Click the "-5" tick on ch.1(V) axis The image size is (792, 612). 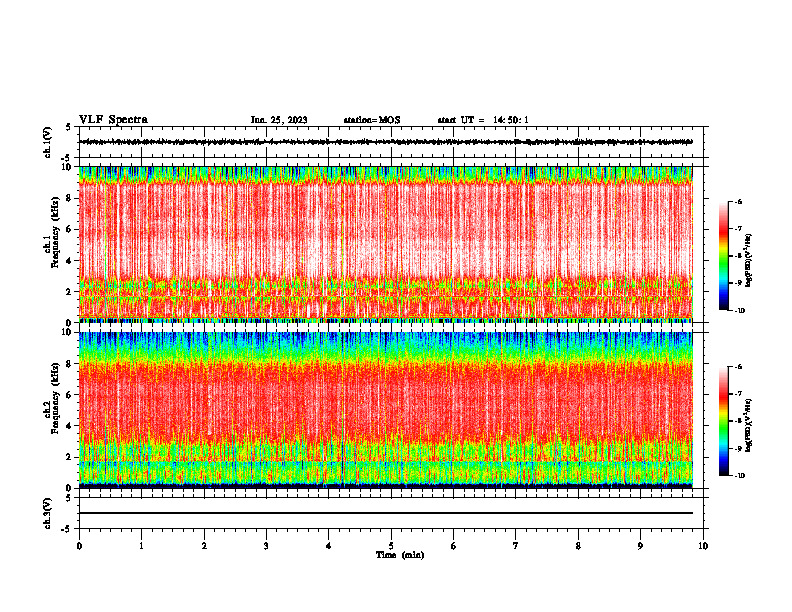point(66,158)
